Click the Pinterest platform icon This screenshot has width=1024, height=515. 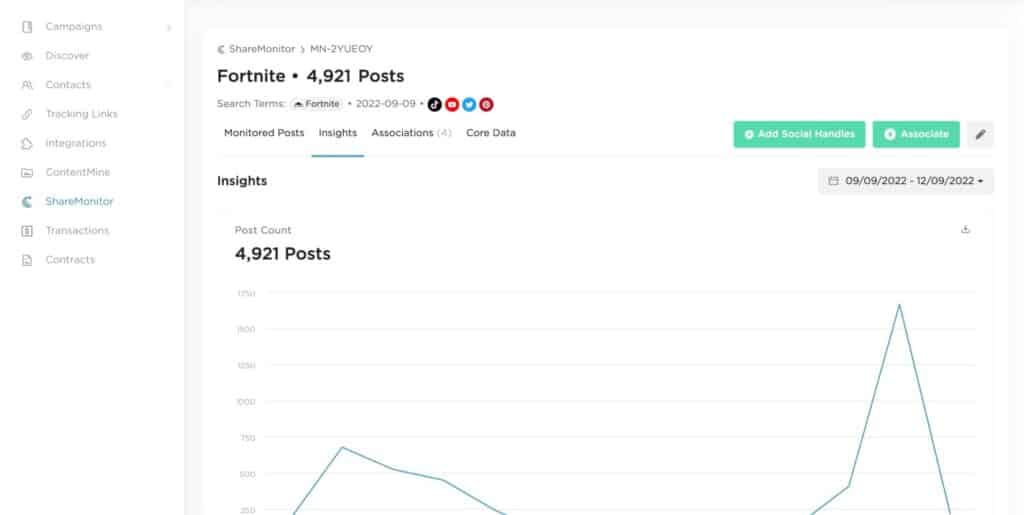486,104
